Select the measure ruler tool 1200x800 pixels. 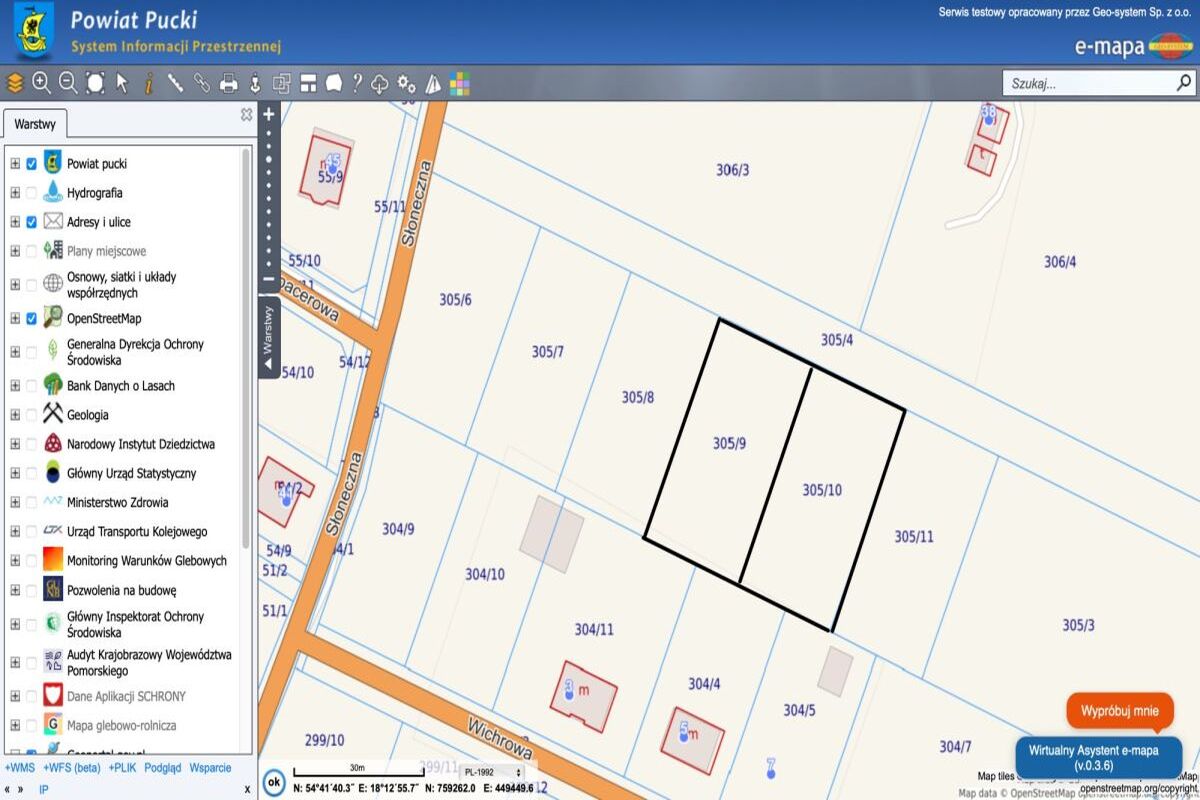pyautogui.click(x=175, y=83)
